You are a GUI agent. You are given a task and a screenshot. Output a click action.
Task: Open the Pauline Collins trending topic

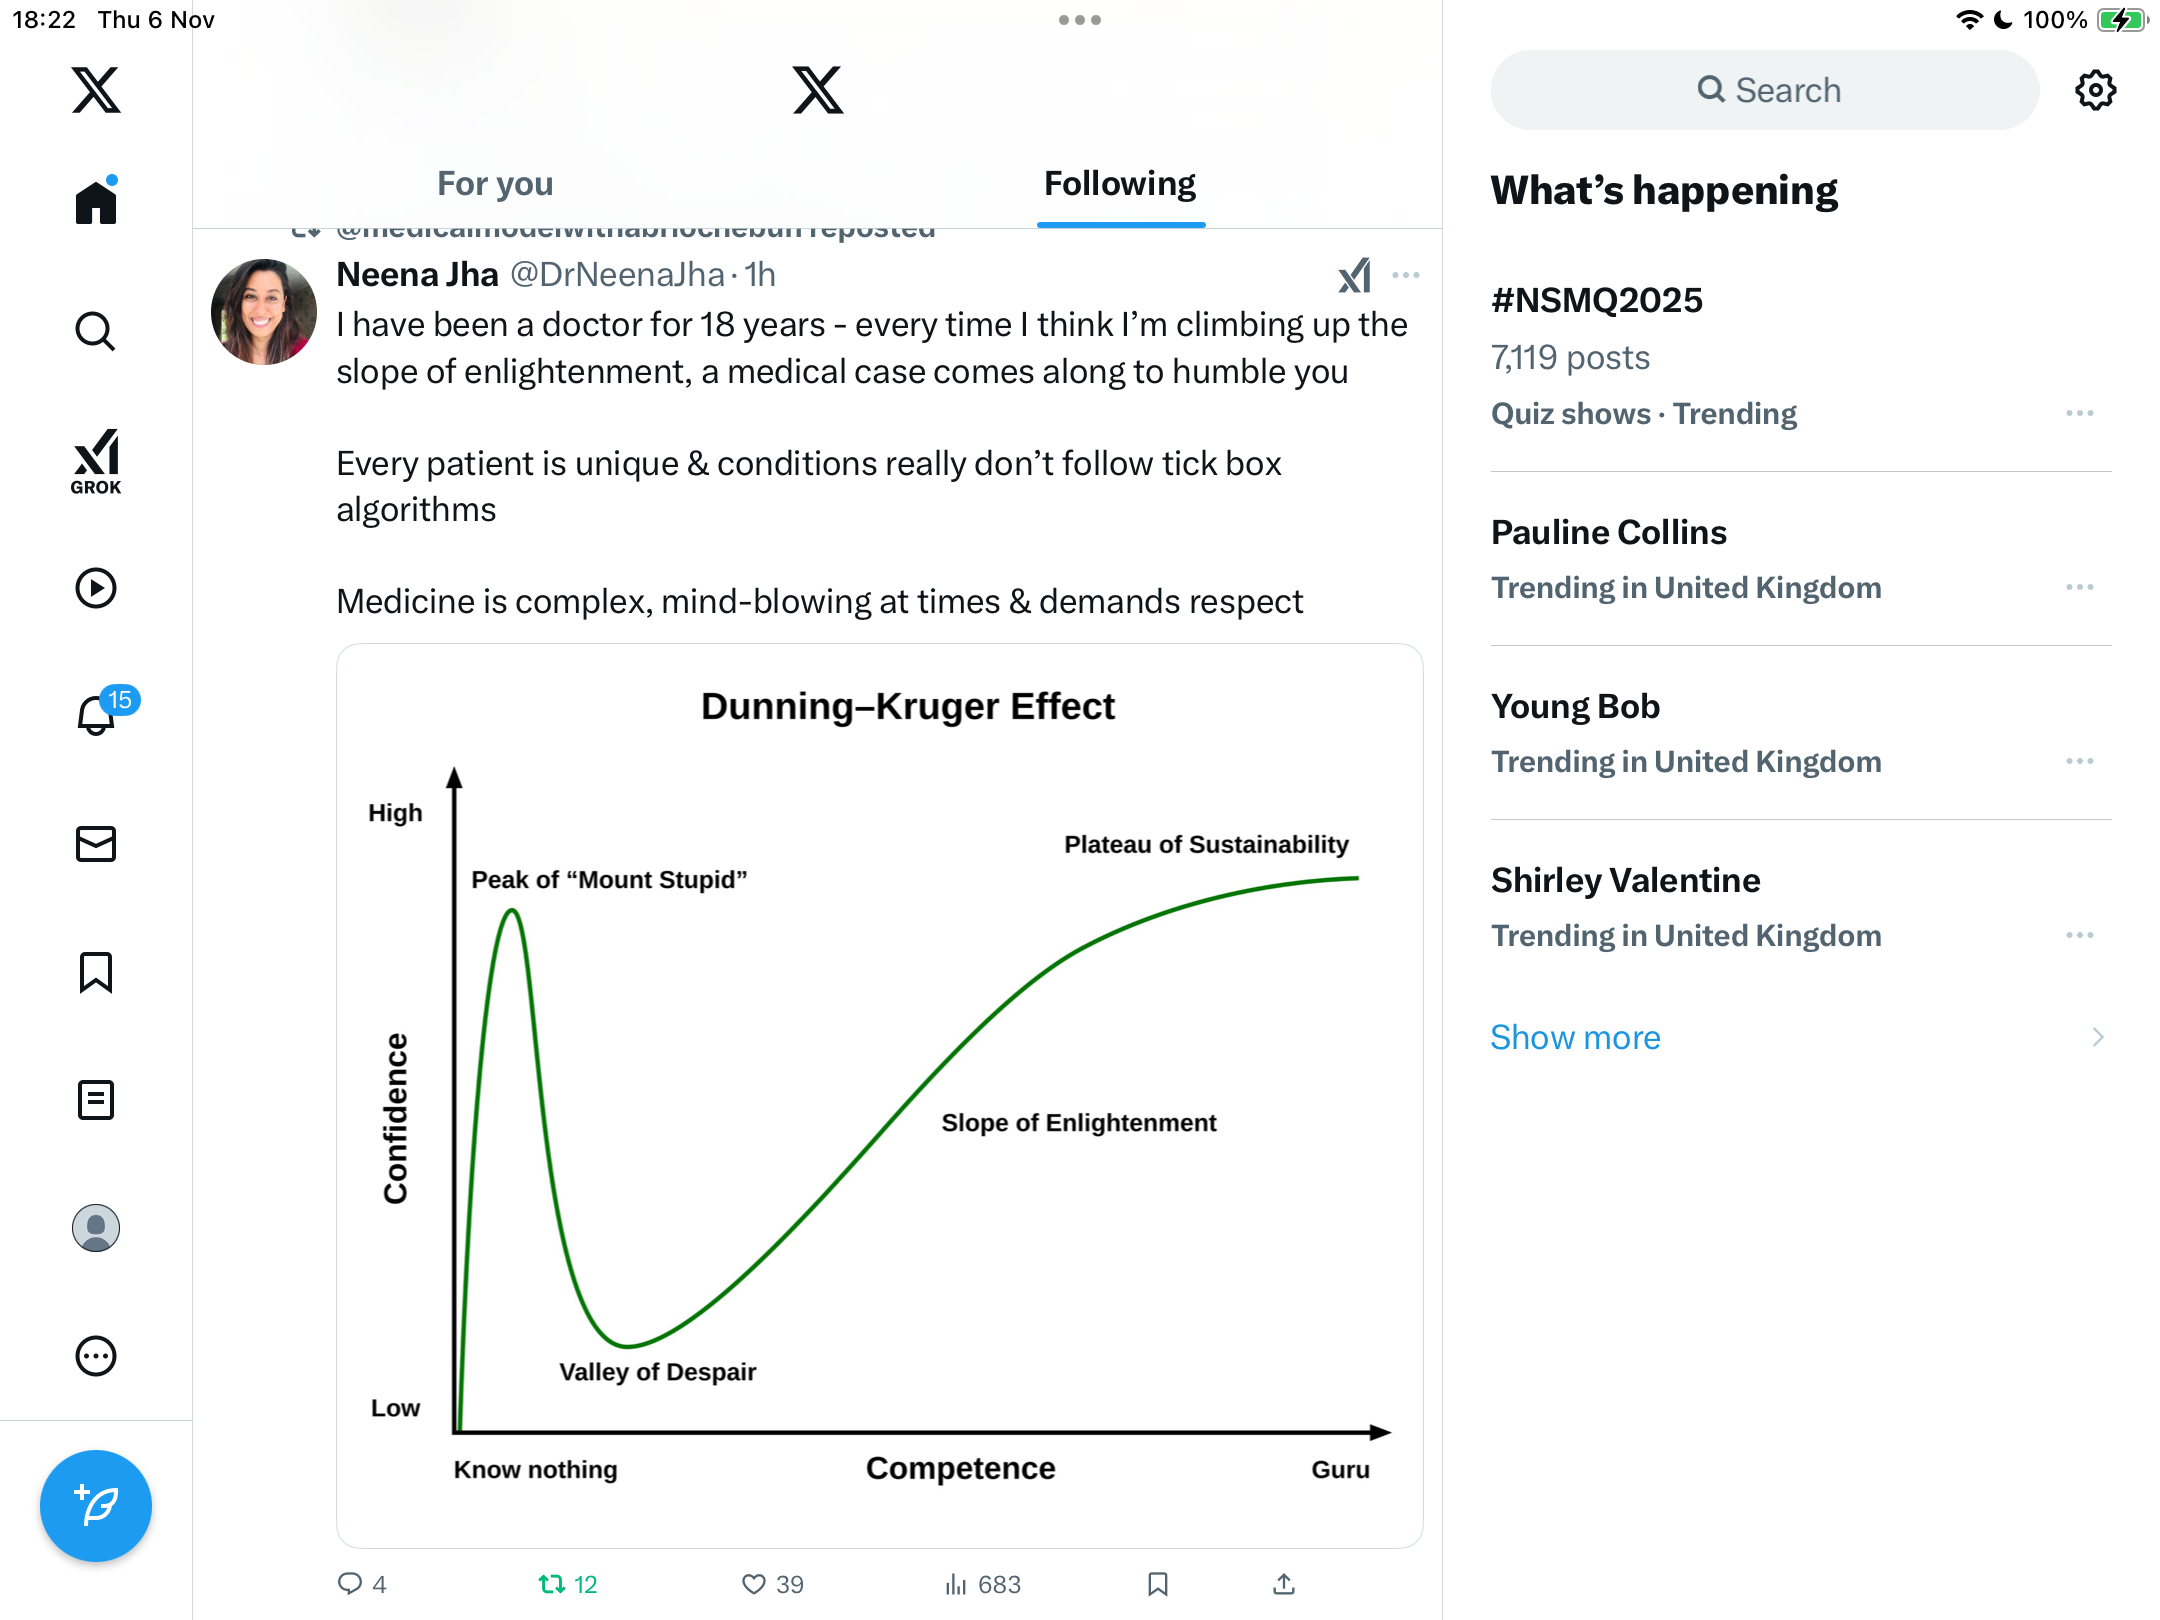point(1609,532)
